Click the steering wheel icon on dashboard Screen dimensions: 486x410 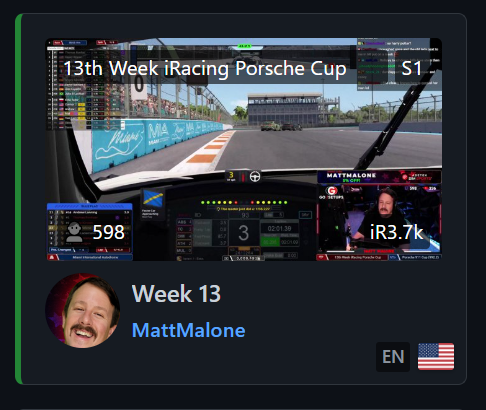click(x=255, y=176)
